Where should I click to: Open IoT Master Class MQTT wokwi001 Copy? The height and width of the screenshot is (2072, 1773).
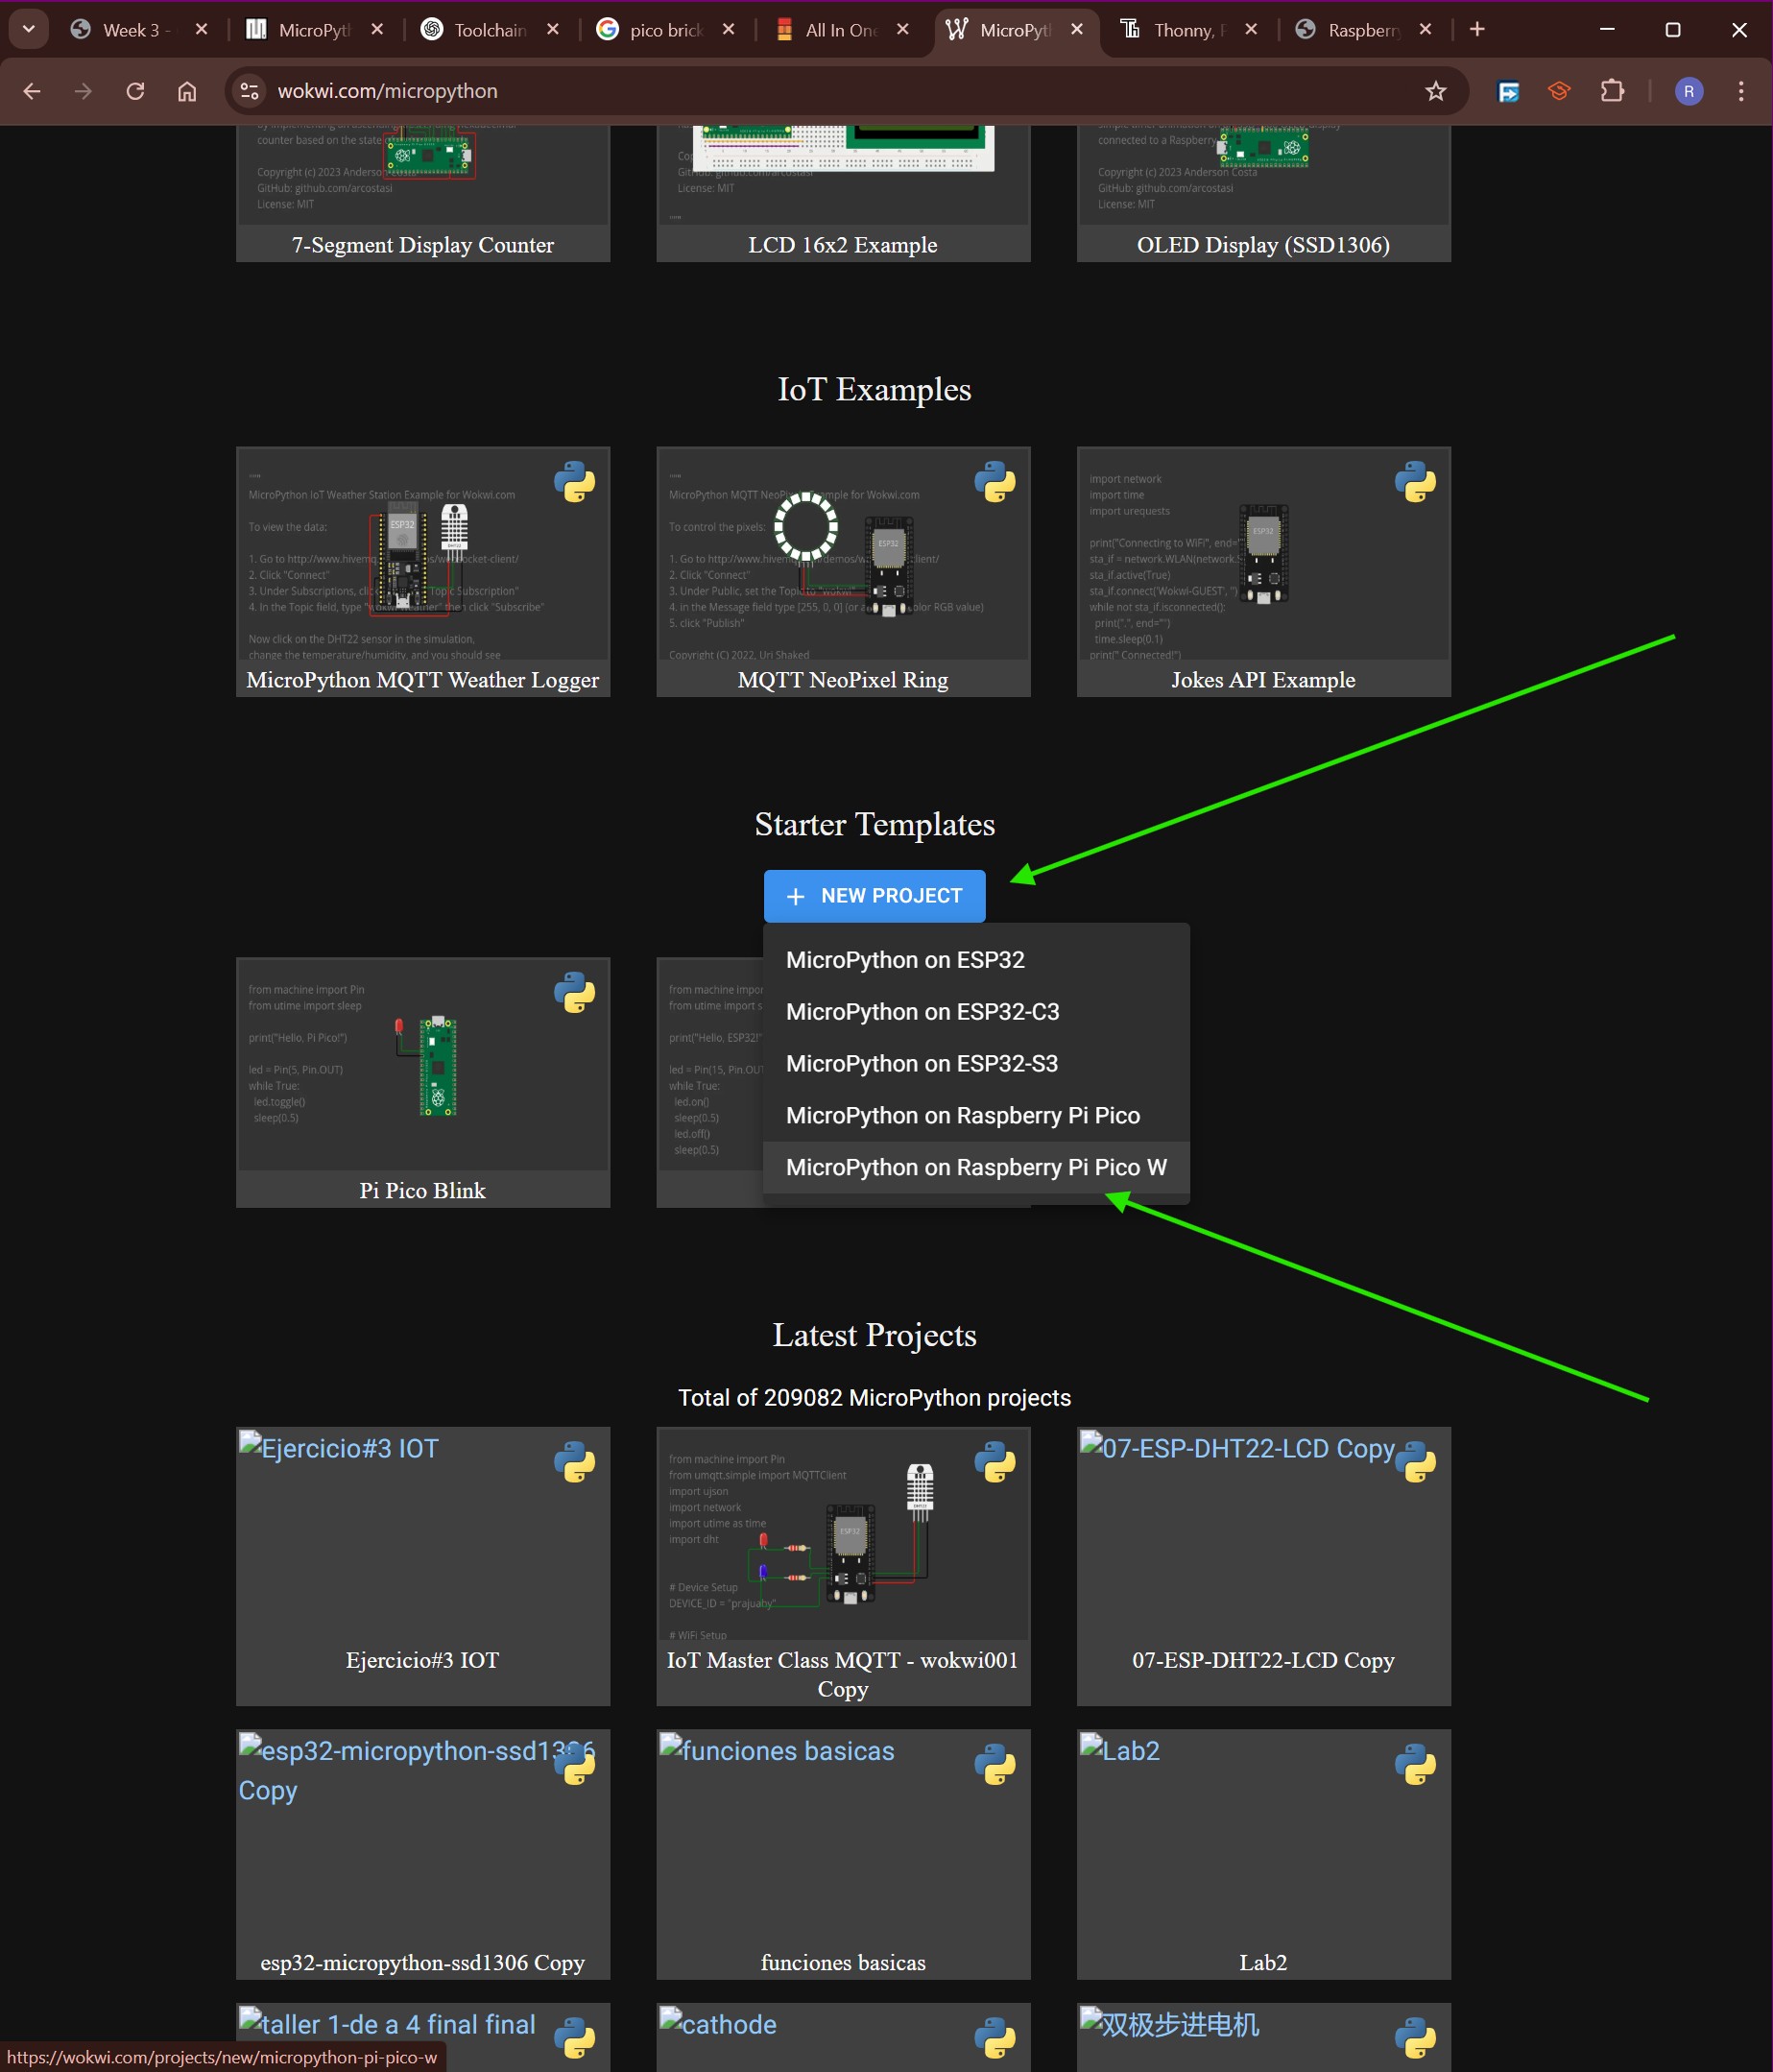tap(843, 1566)
